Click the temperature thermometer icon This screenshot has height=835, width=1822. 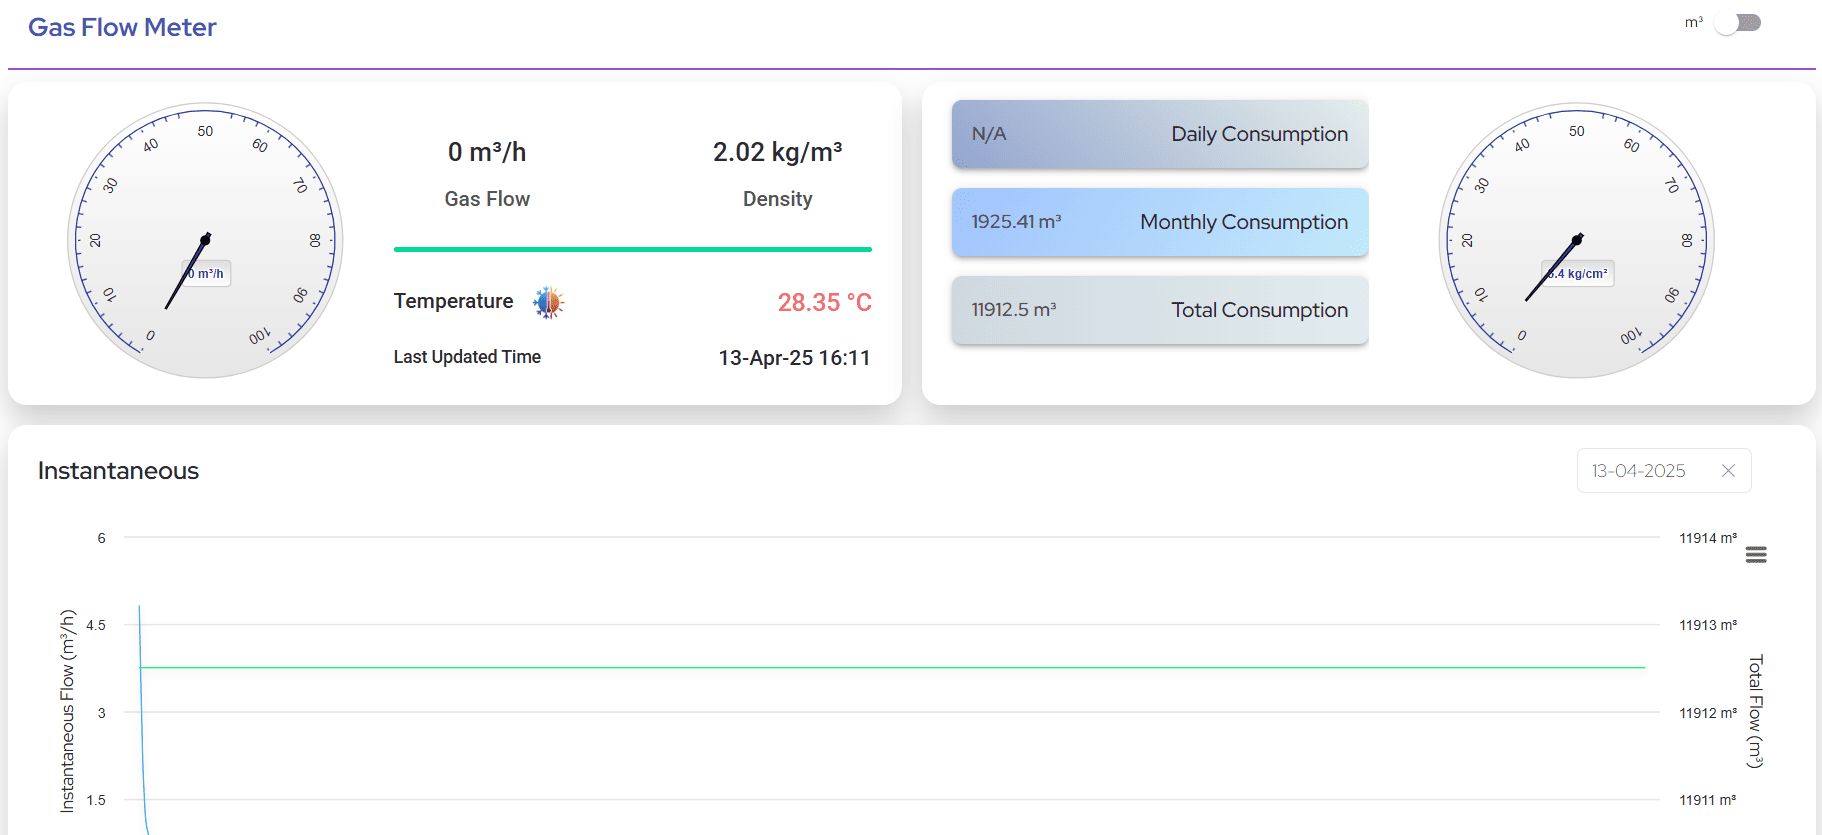pyautogui.click(x=548, y=302)
